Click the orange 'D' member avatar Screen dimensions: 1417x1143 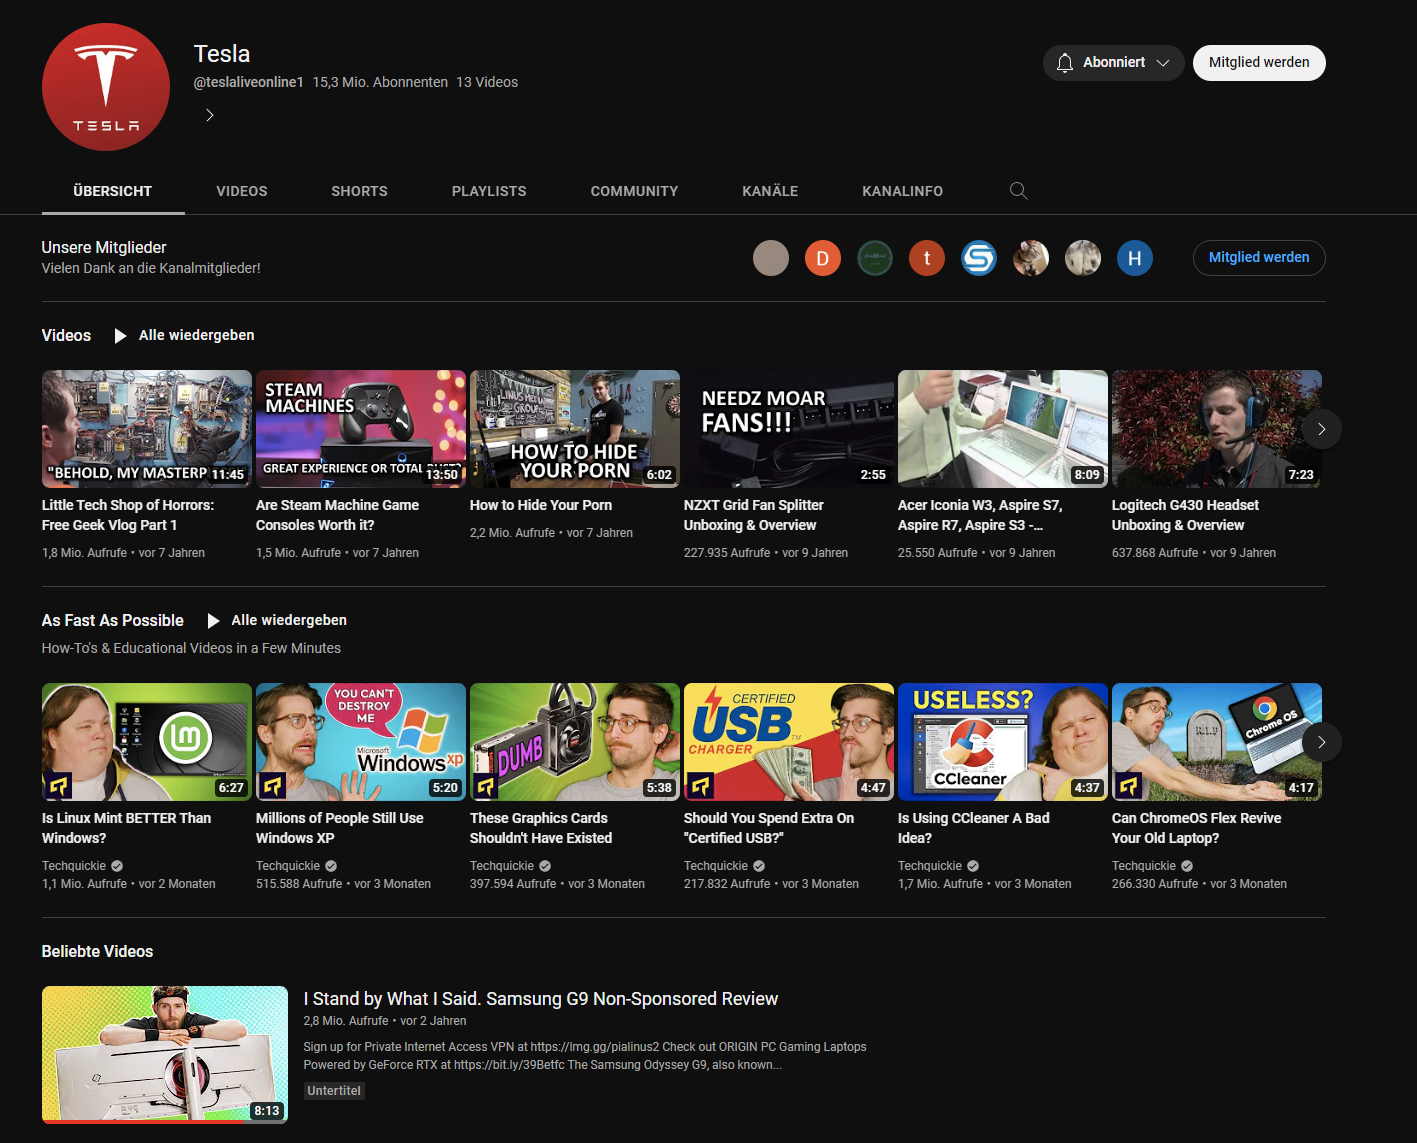[x=823, y=258]
